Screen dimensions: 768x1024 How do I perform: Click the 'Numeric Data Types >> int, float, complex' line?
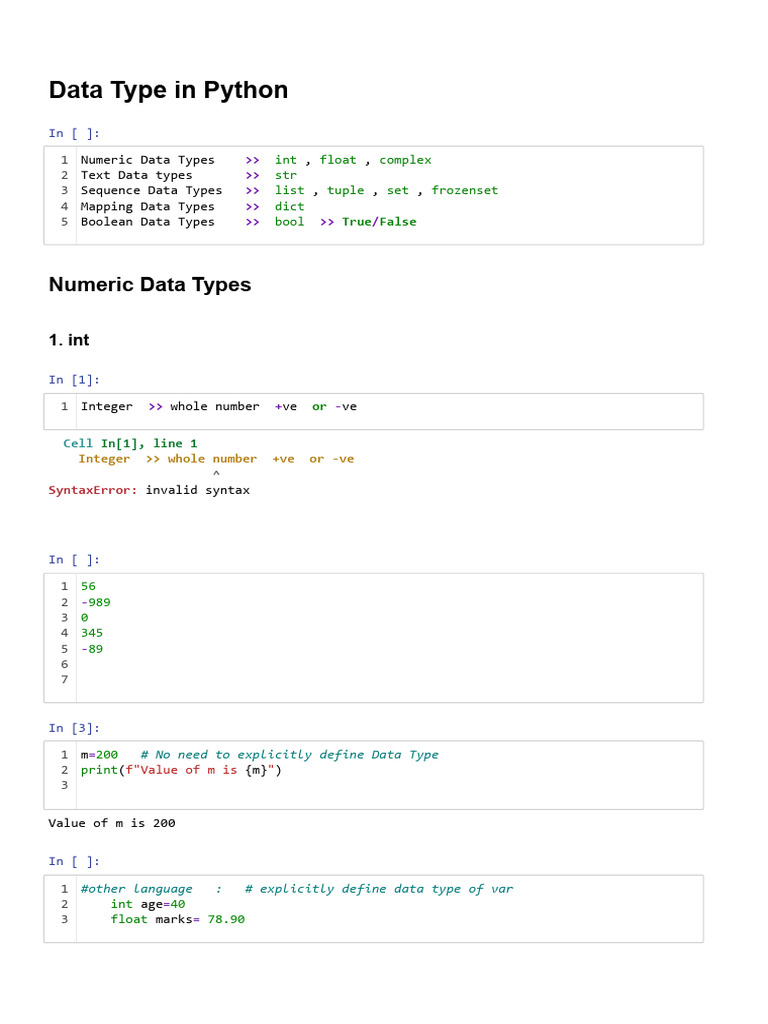(256, 160)
